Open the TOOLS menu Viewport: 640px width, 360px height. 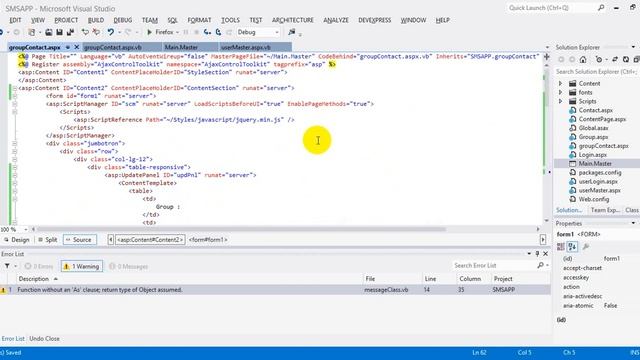coord(230,20)
